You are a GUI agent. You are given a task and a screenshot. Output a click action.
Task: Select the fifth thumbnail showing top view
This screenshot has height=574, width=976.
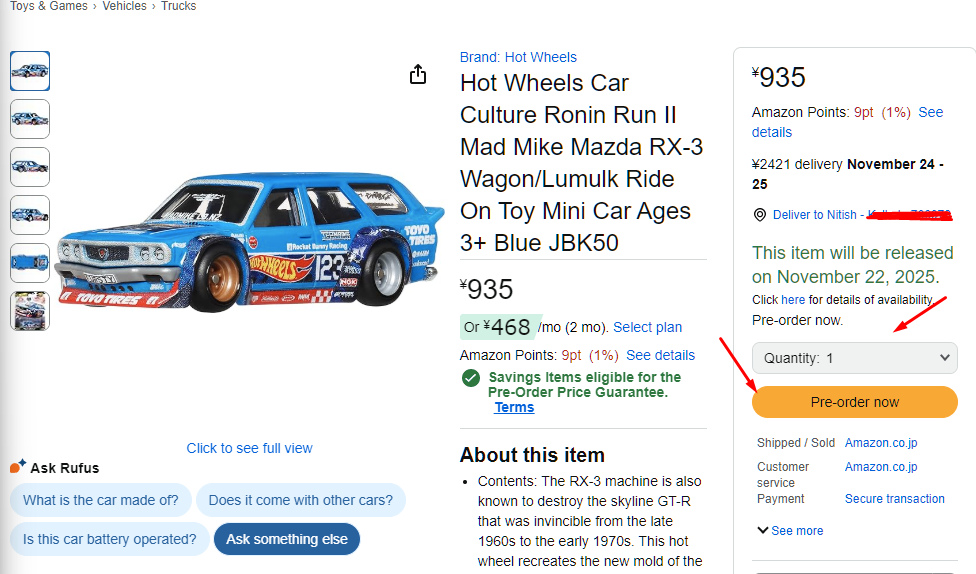click(30, 263)
